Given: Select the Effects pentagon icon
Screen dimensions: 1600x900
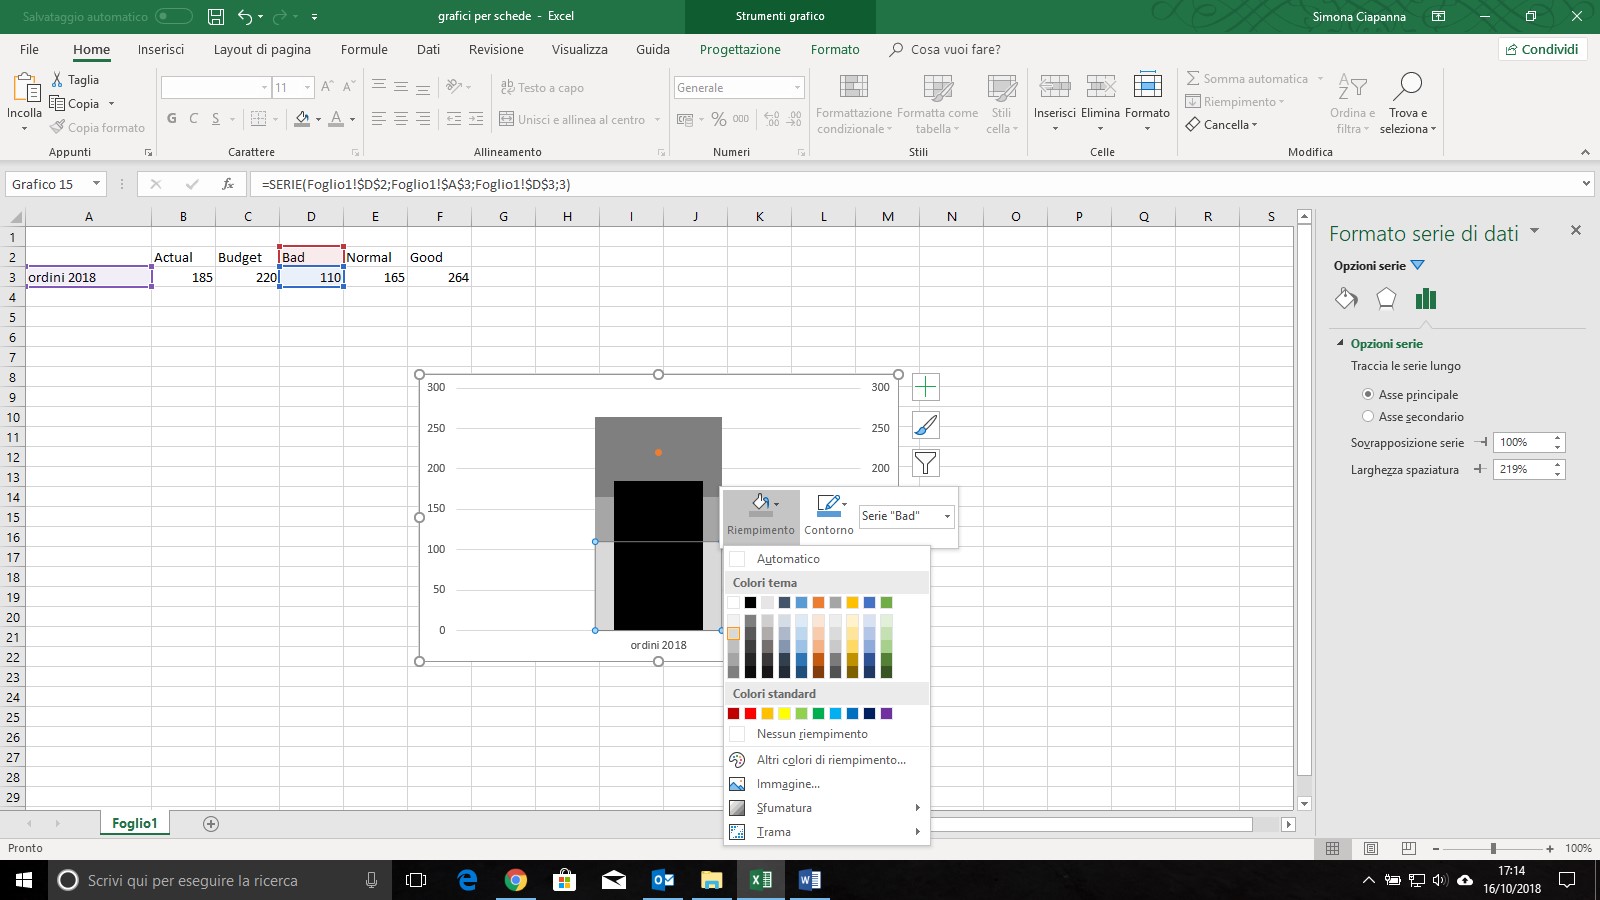Looking at the screenshot, I should (x=1386, y=299).
